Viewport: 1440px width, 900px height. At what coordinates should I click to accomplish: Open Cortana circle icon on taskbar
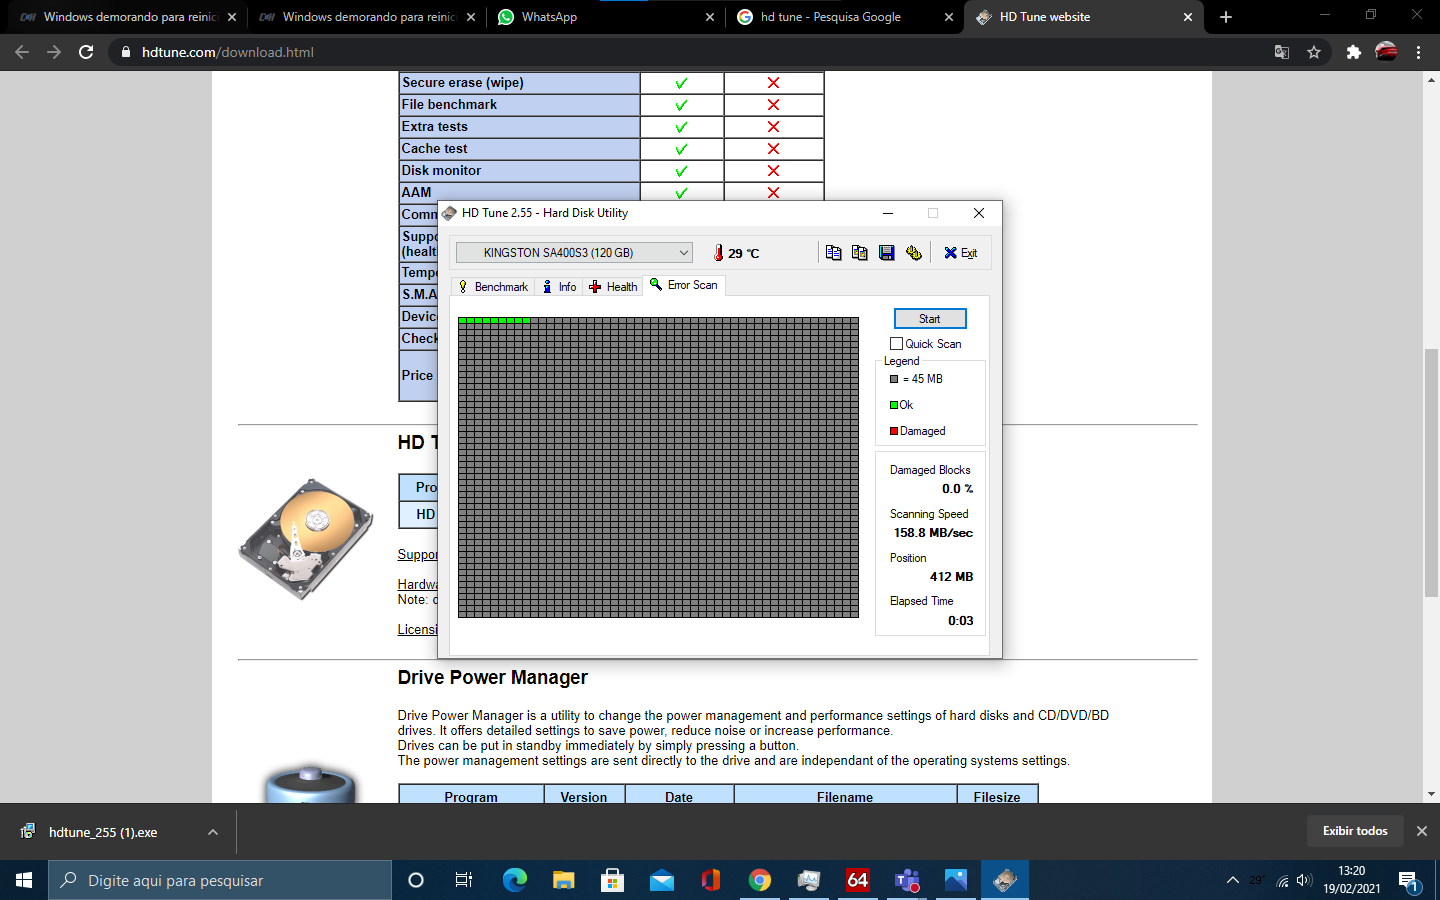pos(416,880)
